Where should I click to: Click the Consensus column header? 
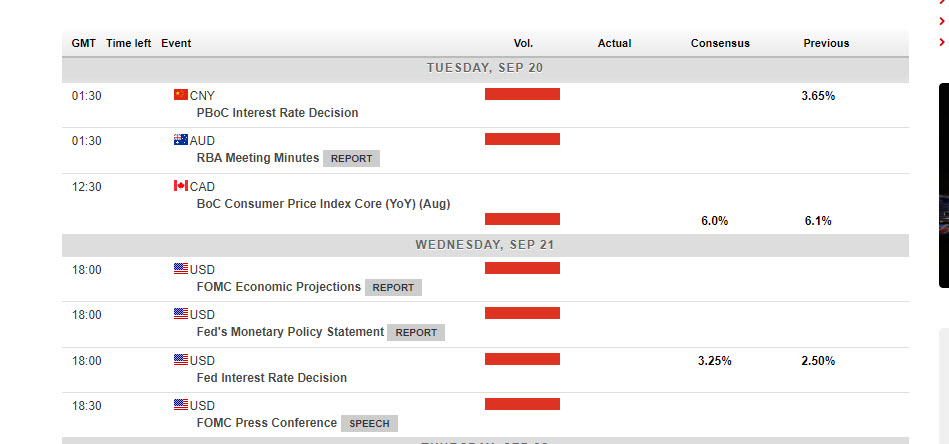719,43
